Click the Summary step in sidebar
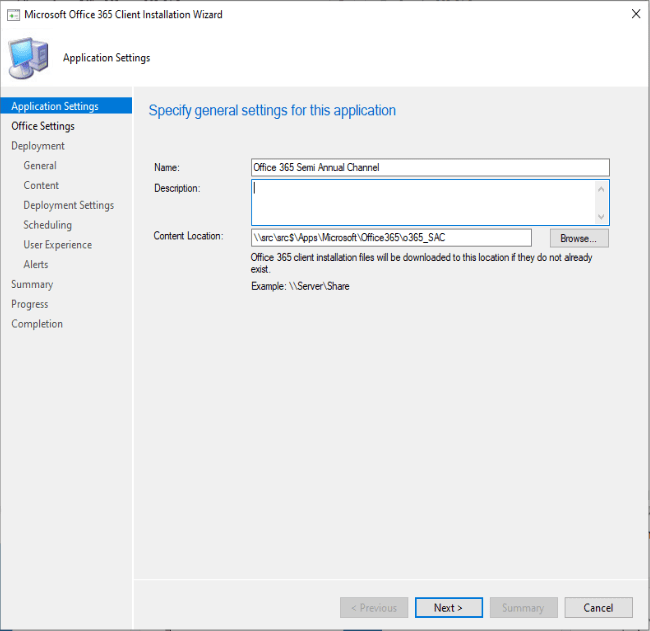The height and width of the screenshot is (631, 650). [32, 284]
